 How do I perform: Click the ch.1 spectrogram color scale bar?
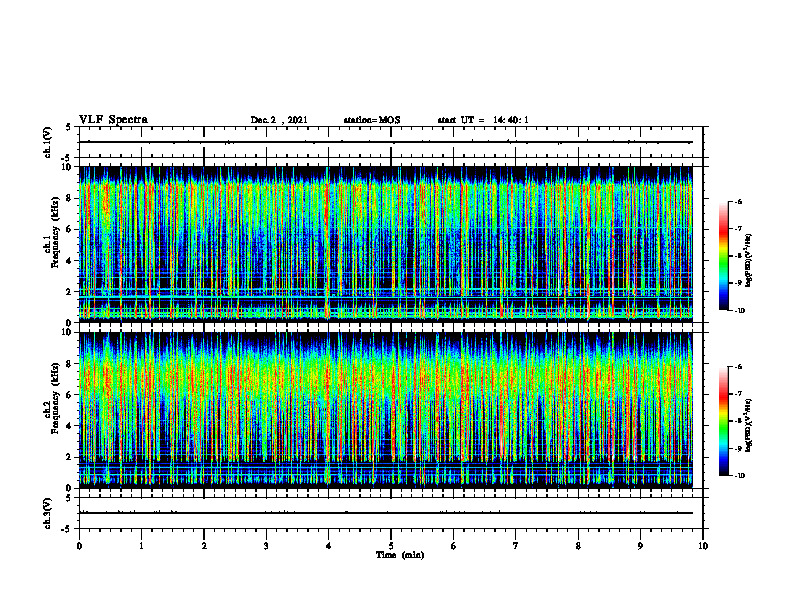pos(723,256)
